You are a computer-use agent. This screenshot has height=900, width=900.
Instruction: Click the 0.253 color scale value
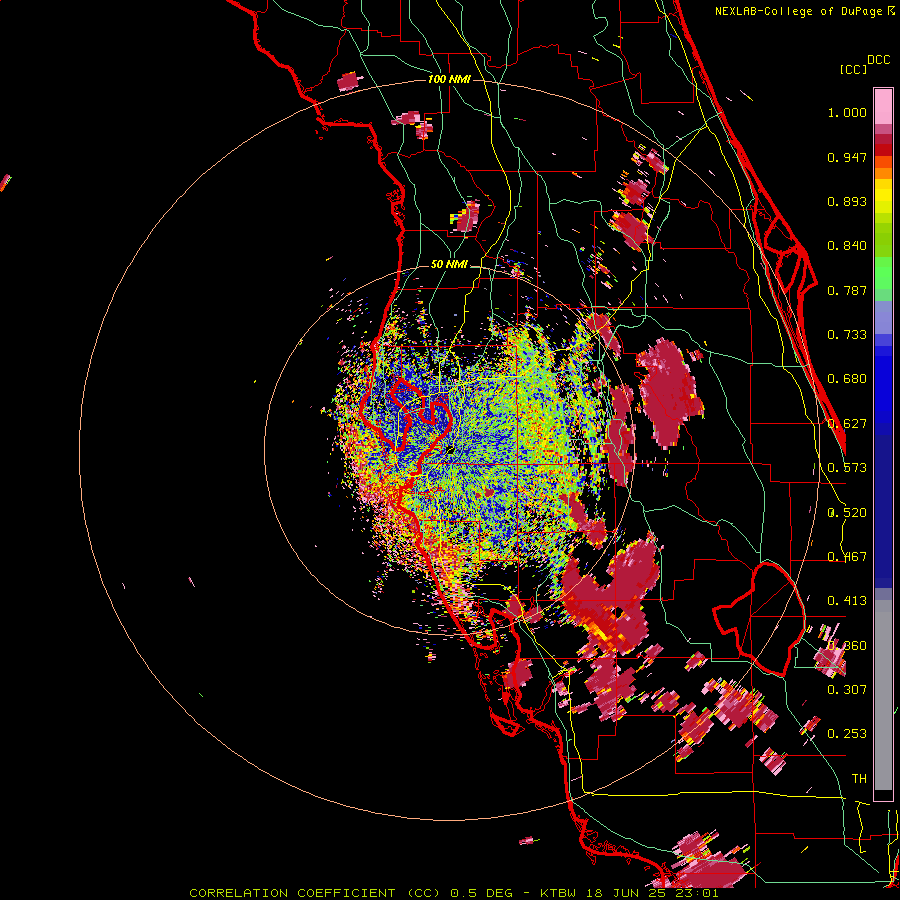tap(847, 734)
